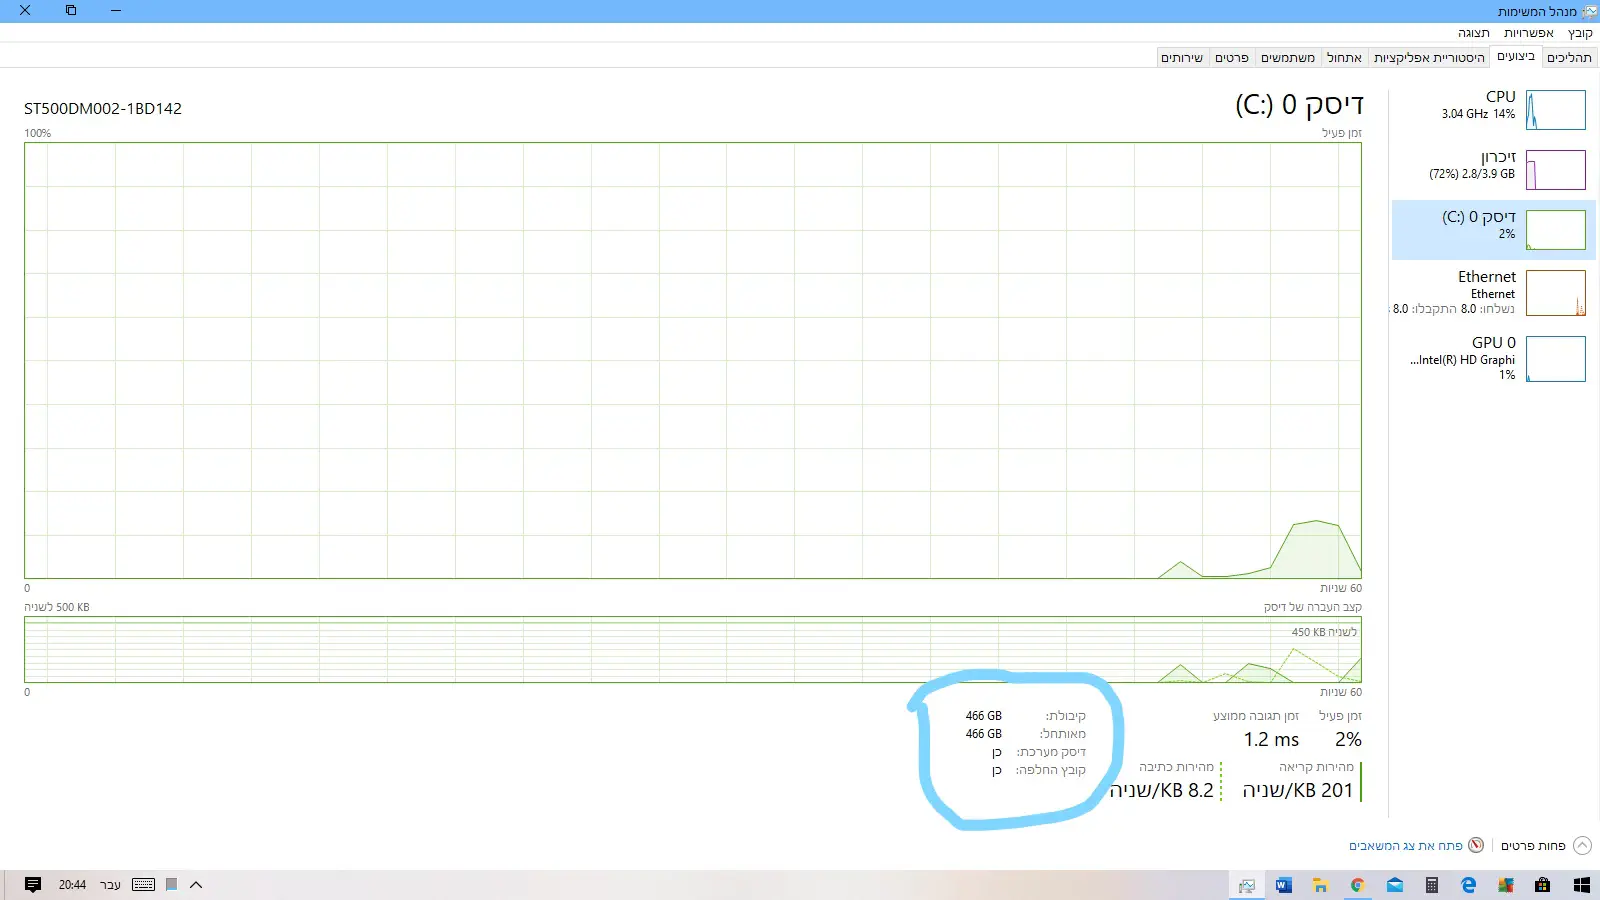Open the קובץ menu
Image resolution: width=1600 pixels, height=900 pixels.
(x=1580, y=33)
